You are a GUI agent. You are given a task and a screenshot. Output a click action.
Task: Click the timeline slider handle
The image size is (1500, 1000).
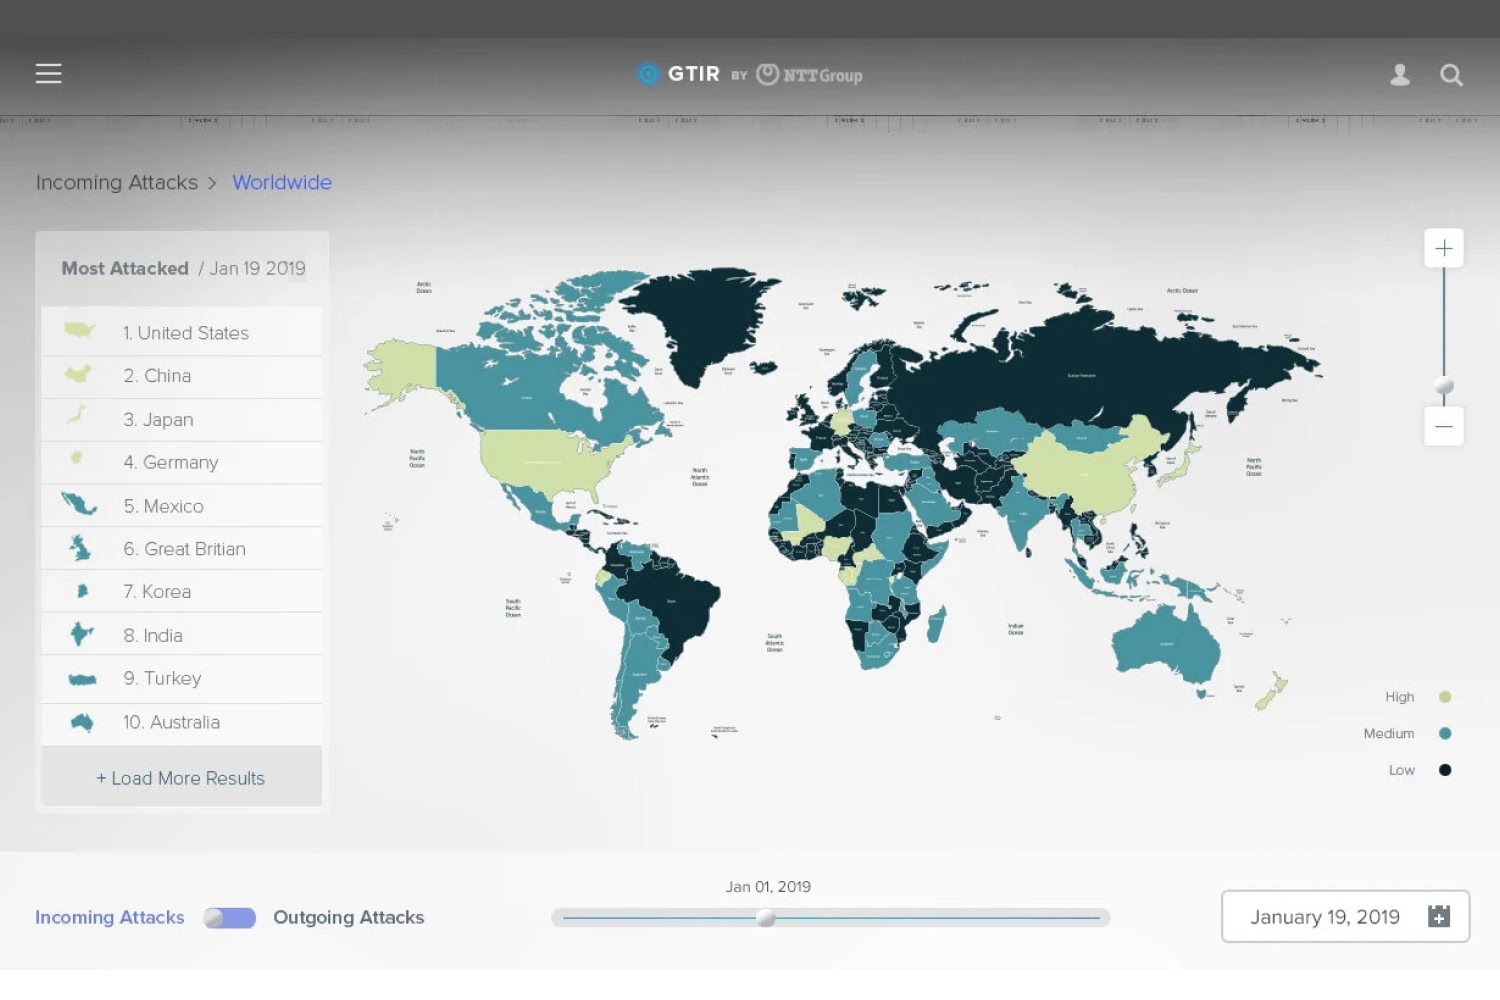767,917
